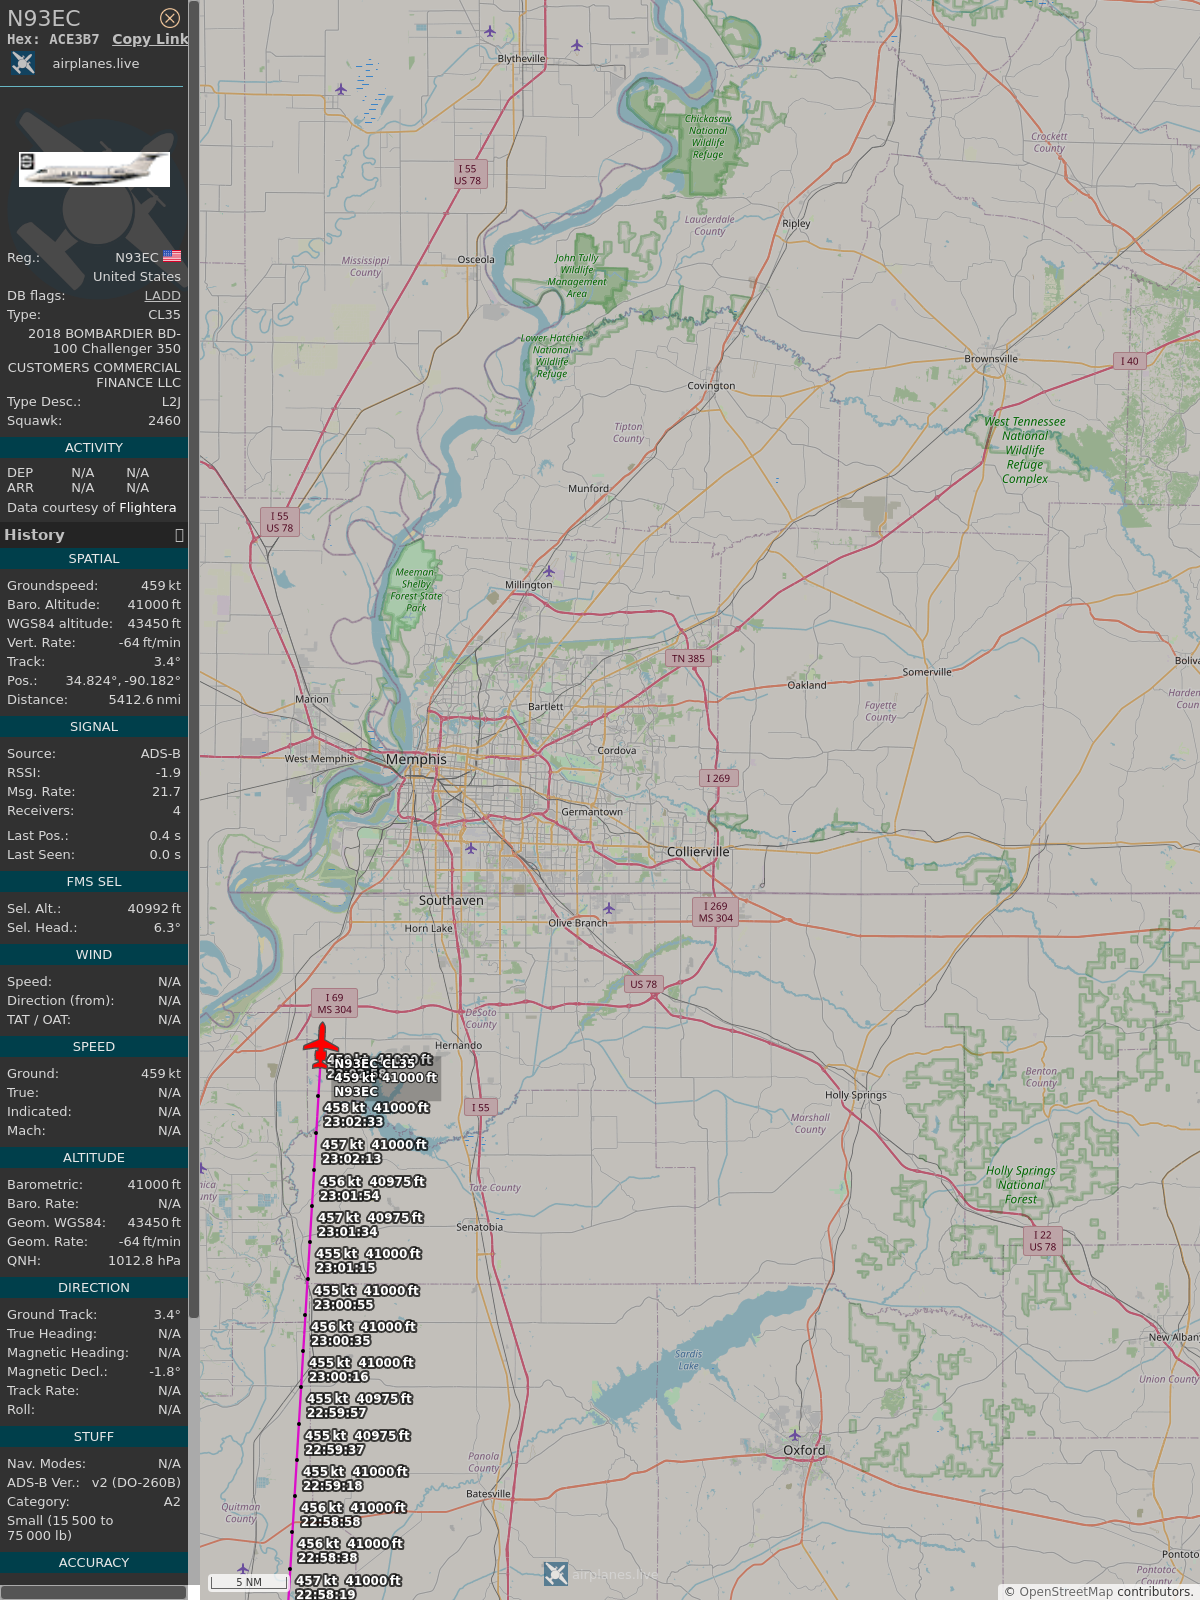Click the Magnetic Decl. value -1.8°

pos(165,1371)
